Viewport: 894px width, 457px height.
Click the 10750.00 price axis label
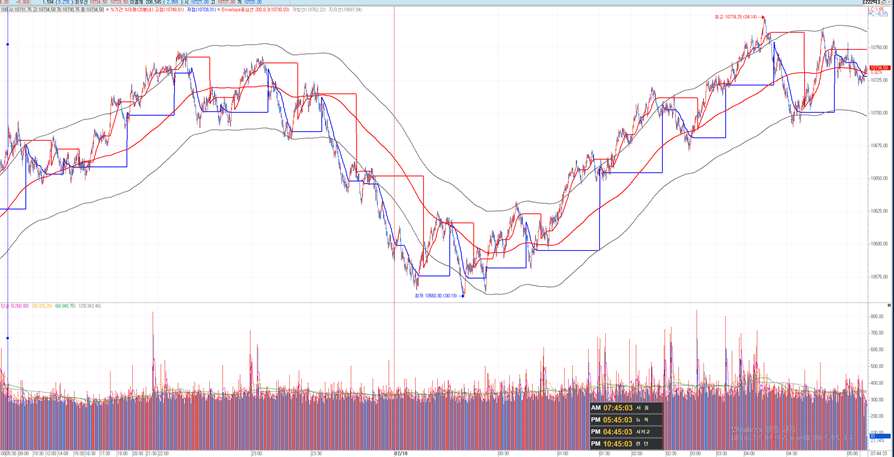pyautogui.click(x=879, y=47)
